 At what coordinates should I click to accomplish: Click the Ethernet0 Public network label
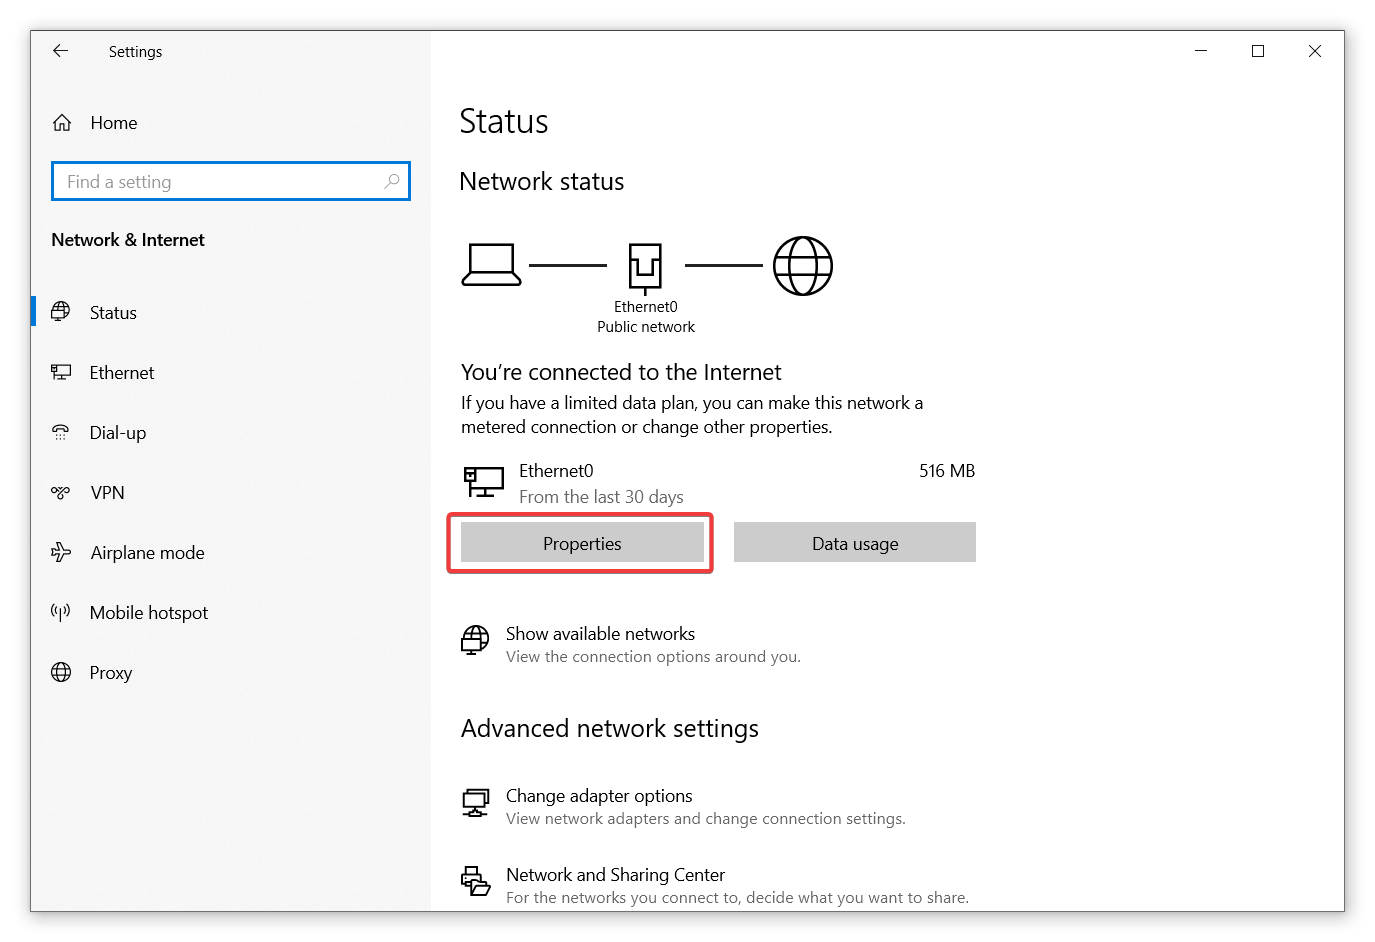click(646, 317)
